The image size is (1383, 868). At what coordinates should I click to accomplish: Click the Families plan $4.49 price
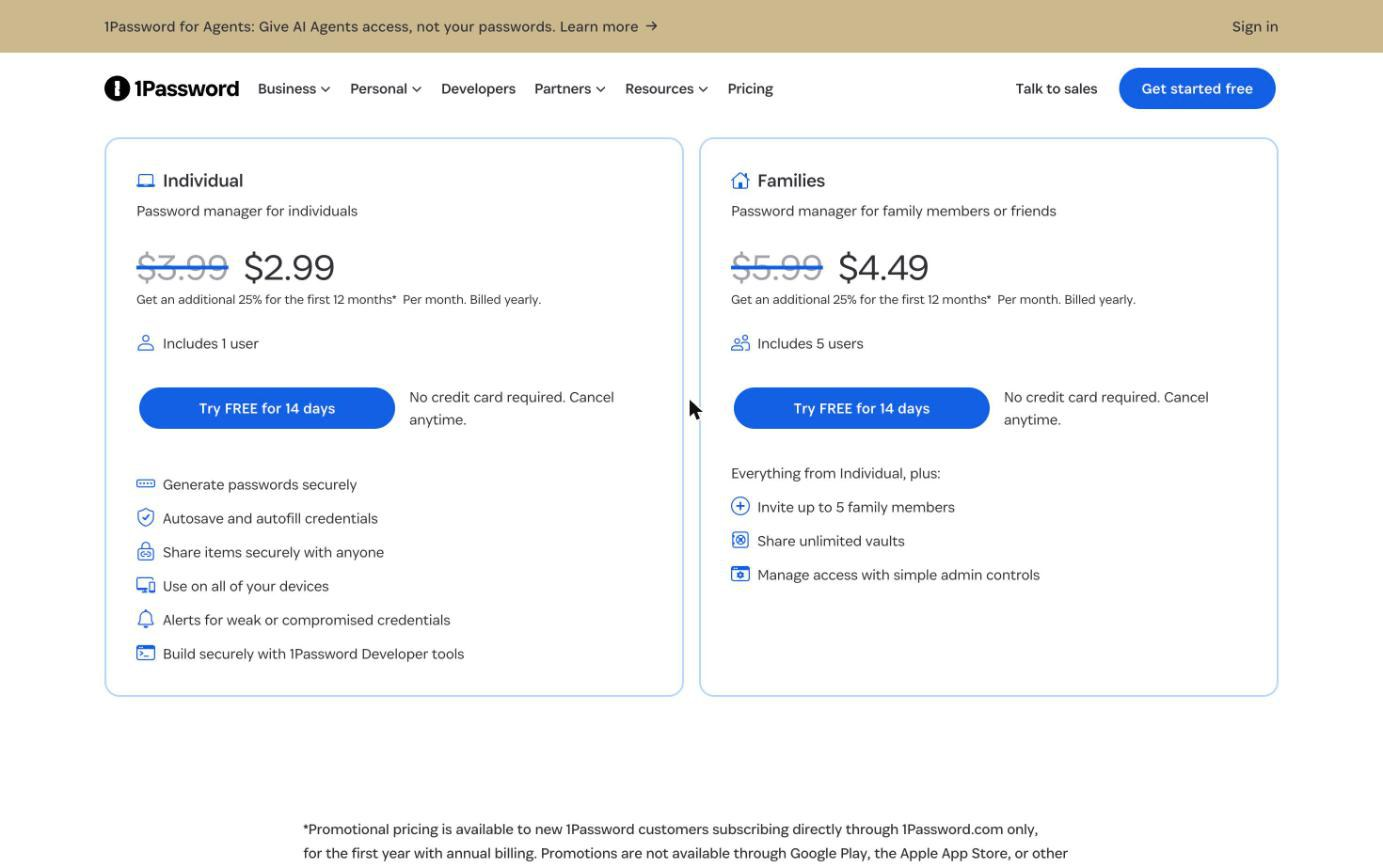(x=884, y=267)
